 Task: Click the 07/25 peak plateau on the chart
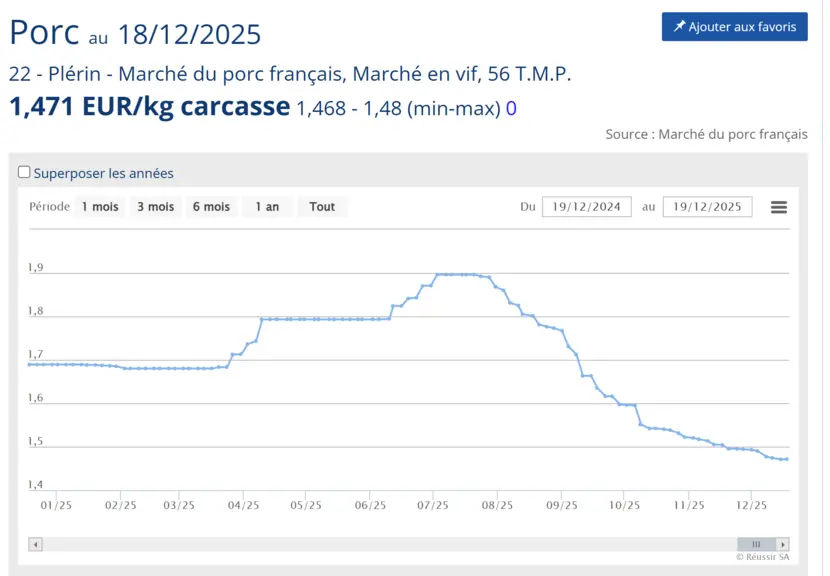coord(456,274)
